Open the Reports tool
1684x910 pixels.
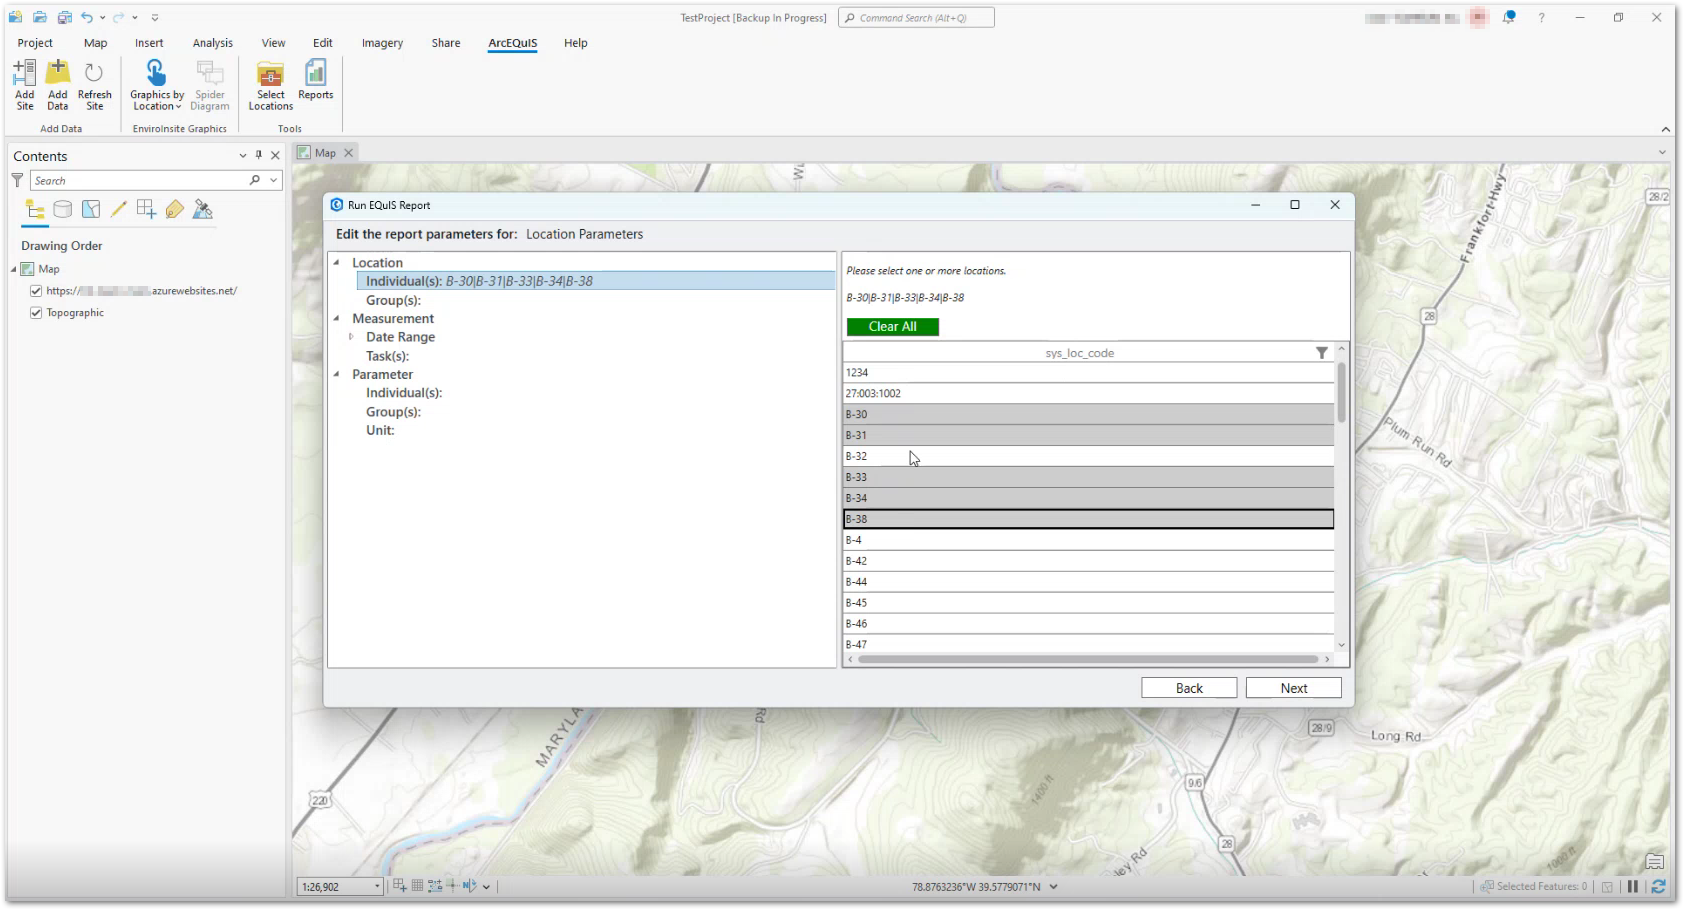[315, 80]
